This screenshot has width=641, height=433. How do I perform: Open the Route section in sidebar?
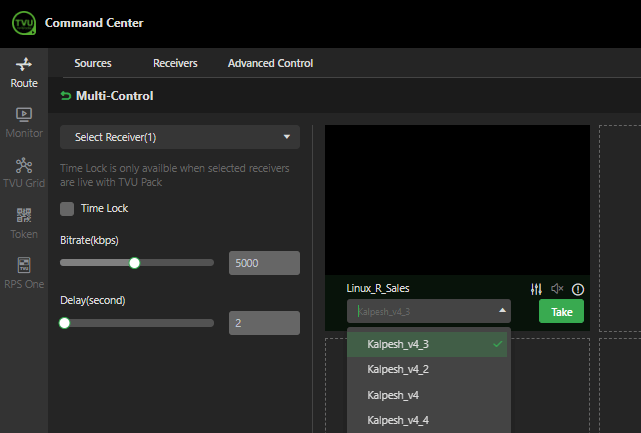(x=24, y=72)
